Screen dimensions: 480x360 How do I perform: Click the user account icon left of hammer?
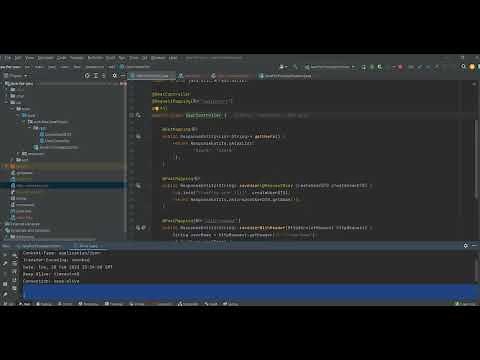(283, 67)
